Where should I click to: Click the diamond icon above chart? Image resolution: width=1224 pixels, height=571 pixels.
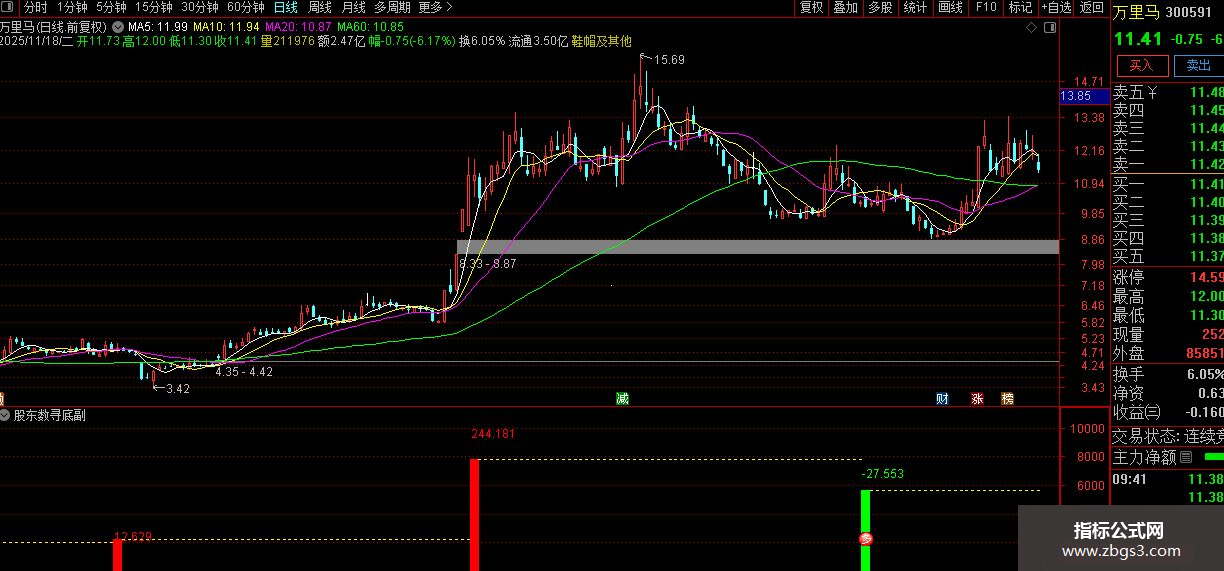1033,28
